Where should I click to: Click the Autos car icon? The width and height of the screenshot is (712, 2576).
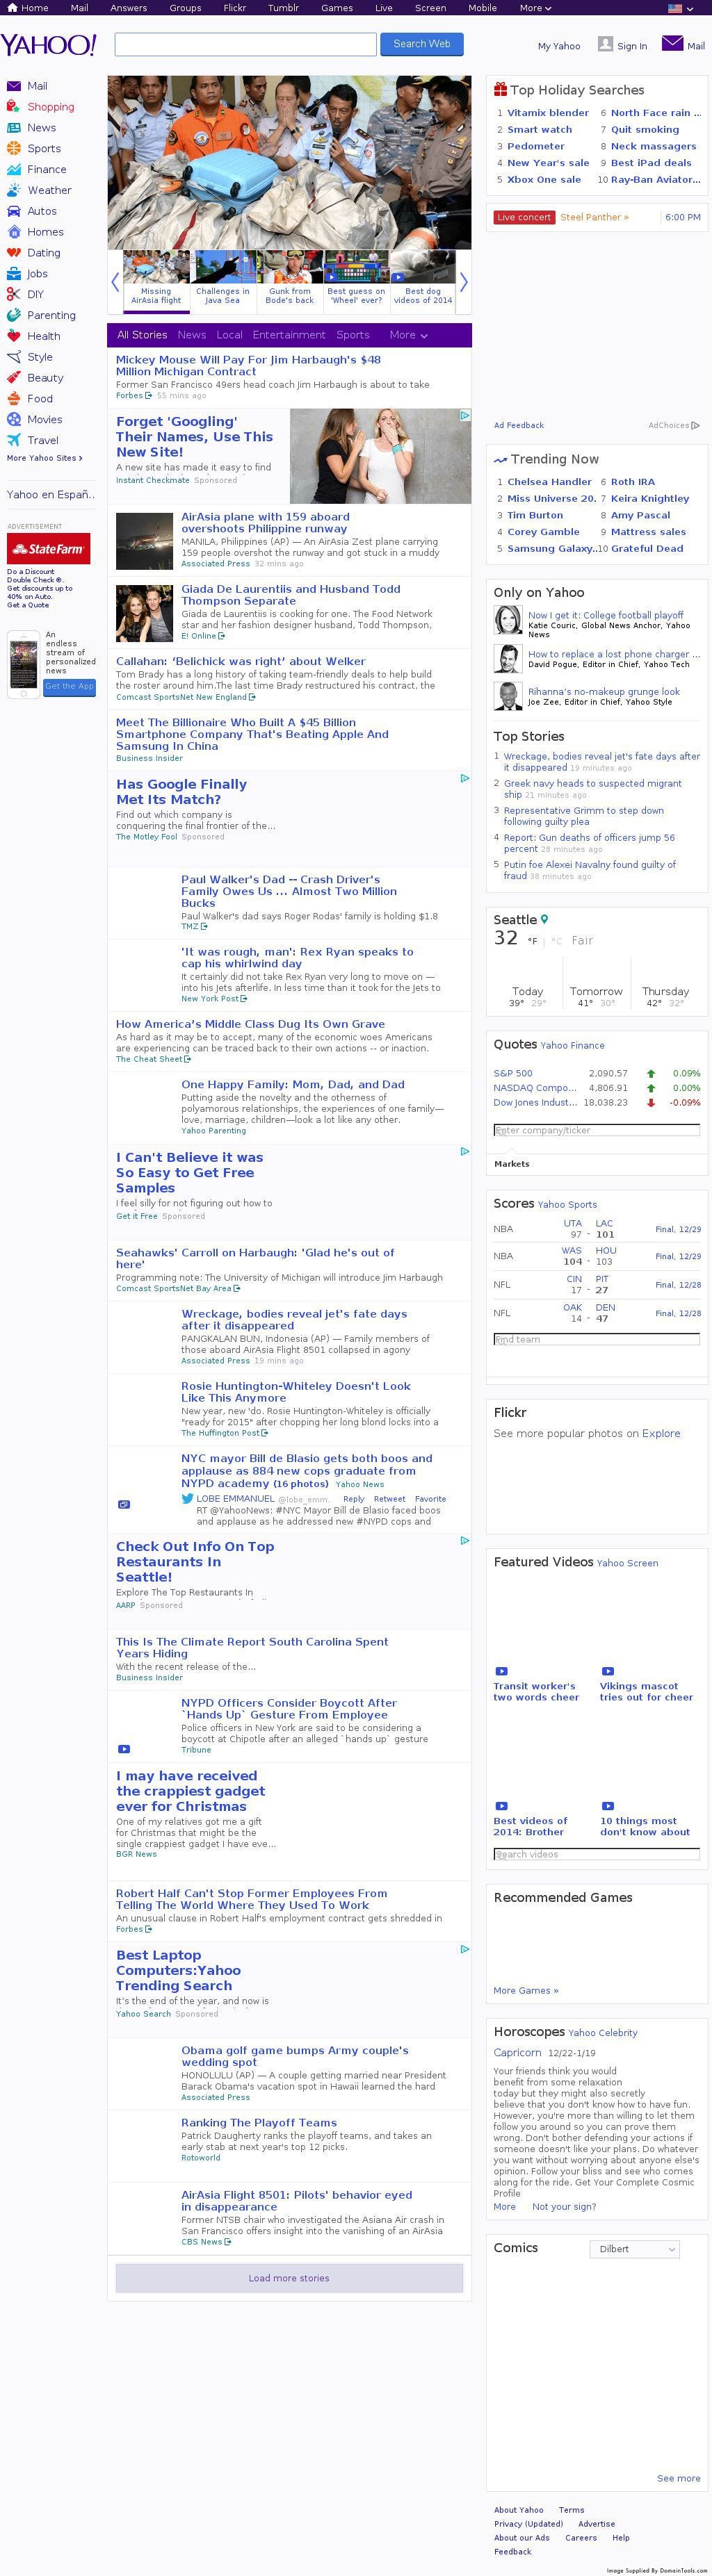(13, 211)
